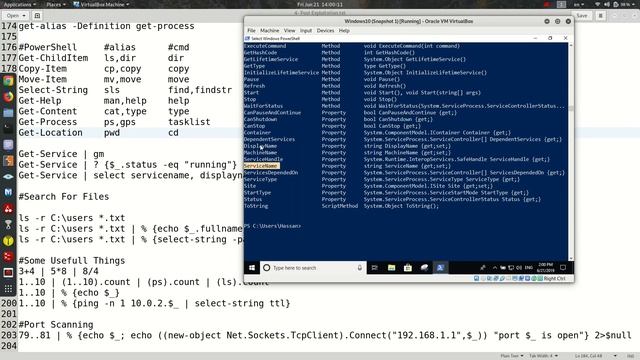Open the File menu in VirtualBox
This screenshot has width=640, height=360.
251,31
